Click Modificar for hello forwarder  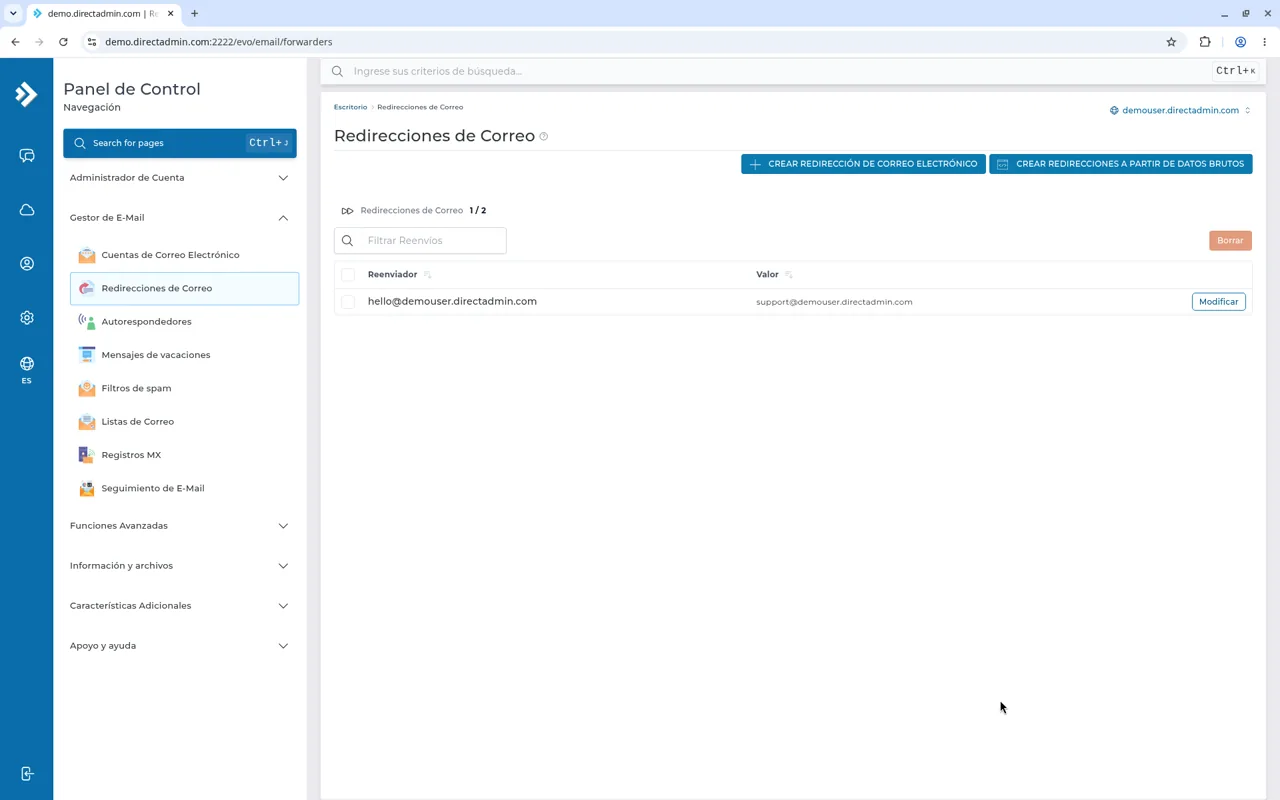[x=1218, y=302]
